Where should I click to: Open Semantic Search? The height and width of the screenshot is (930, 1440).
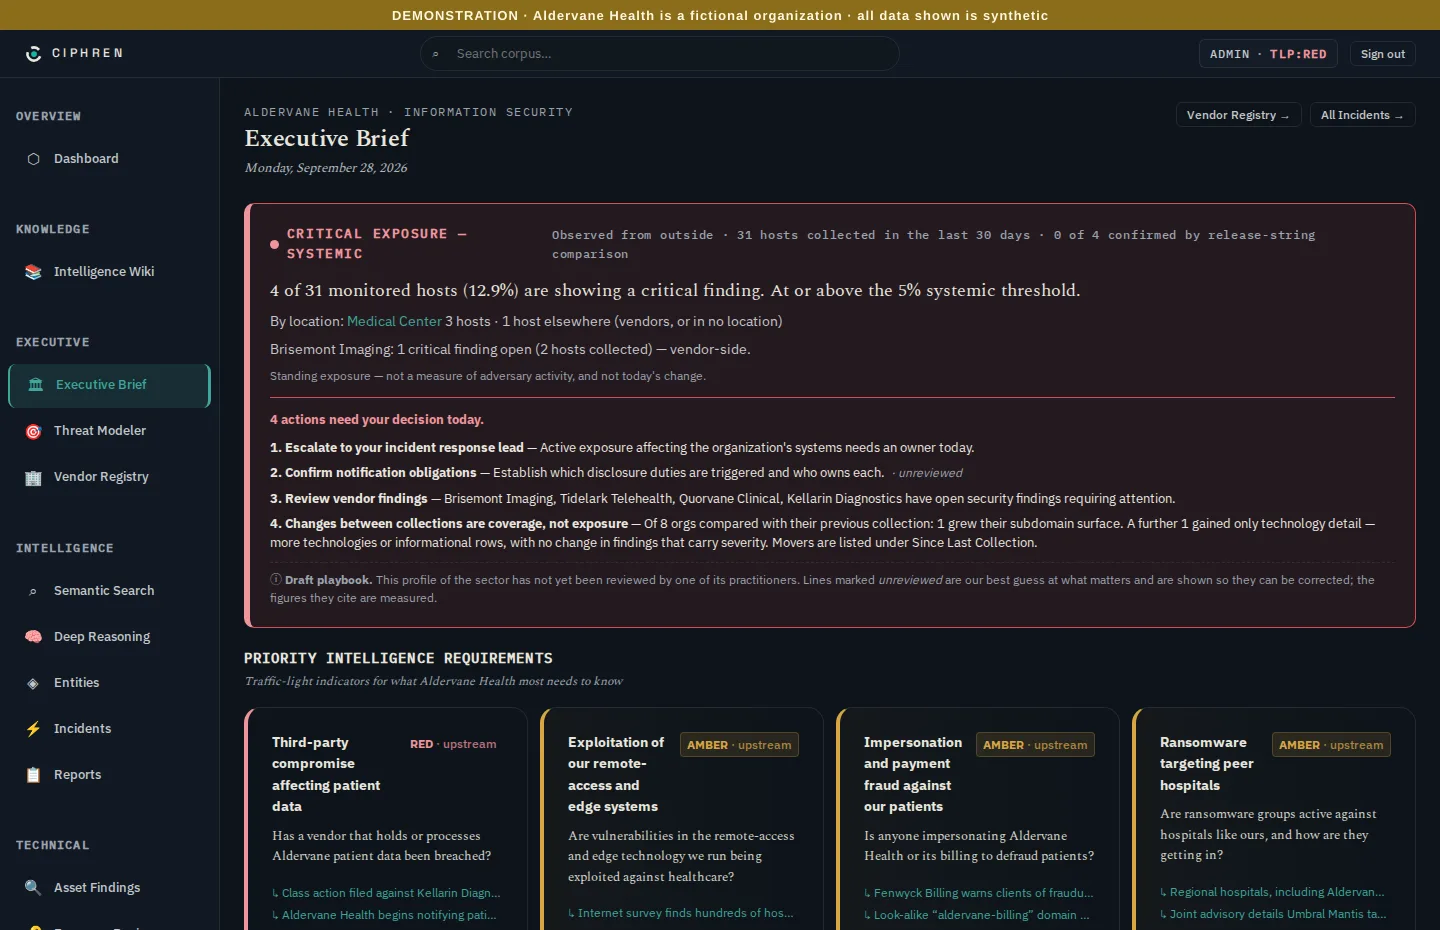coord(110,591)
